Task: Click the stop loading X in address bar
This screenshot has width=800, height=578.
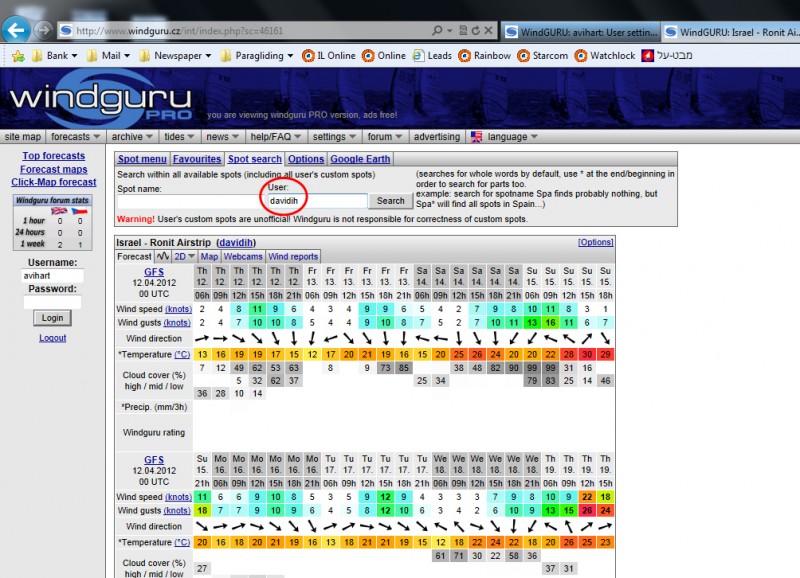Action: (488, 31)
